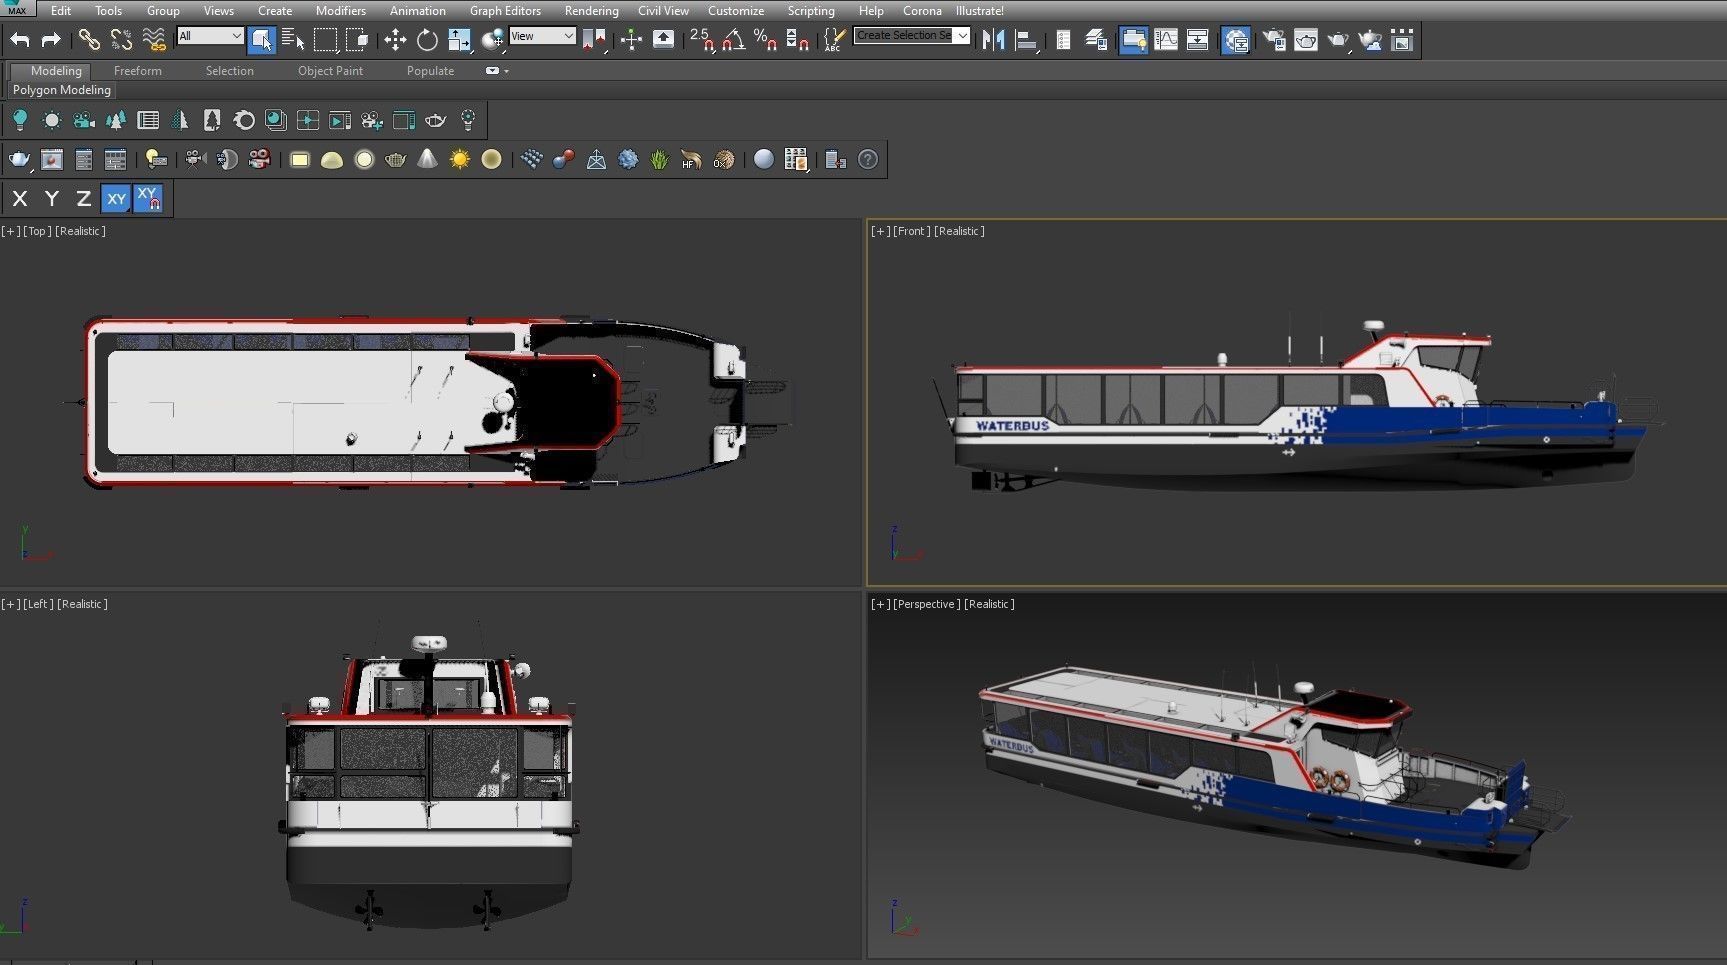
Task: Open the selection filter All dropdown
Action: (x=210, y=36)
